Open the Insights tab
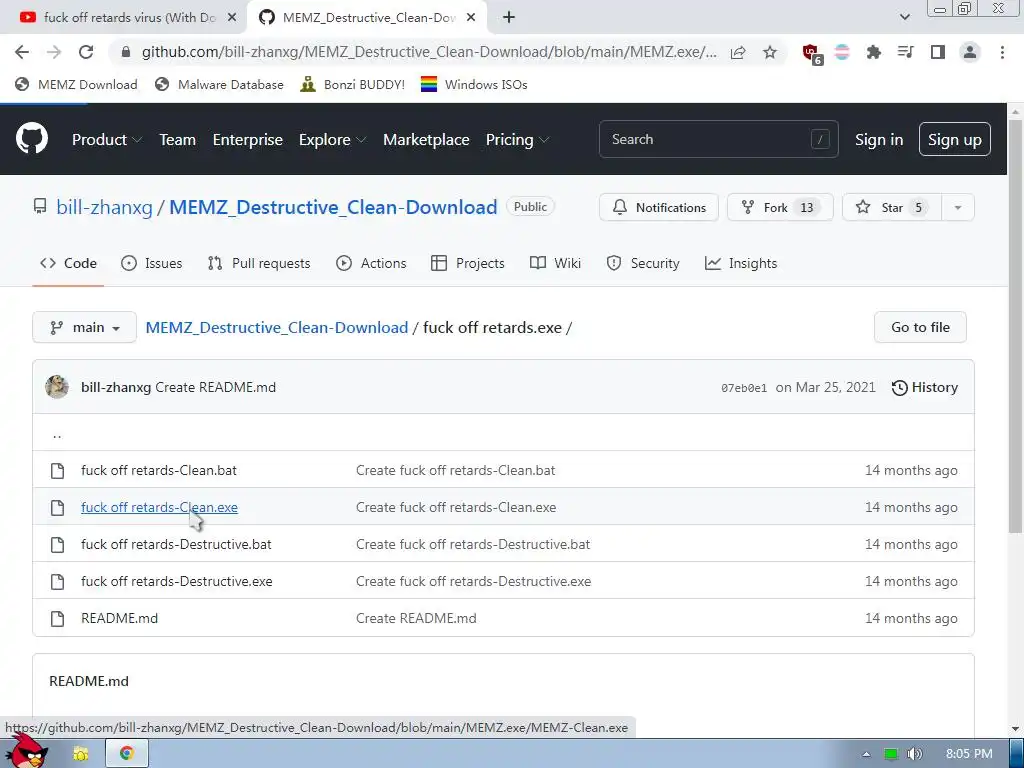The width and height of the screenshot is (1024, 768). [x=741, y=263]
